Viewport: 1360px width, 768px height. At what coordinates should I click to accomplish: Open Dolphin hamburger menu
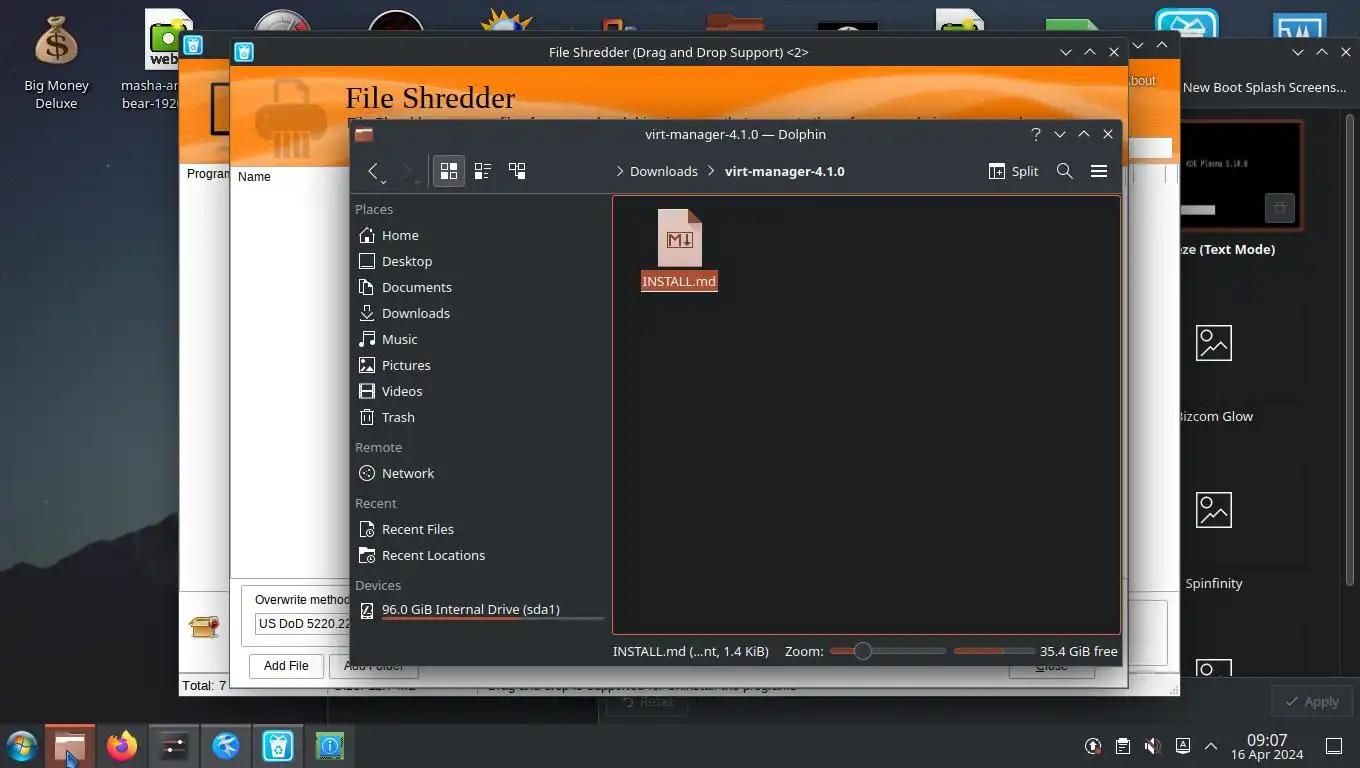(1099, 171)
